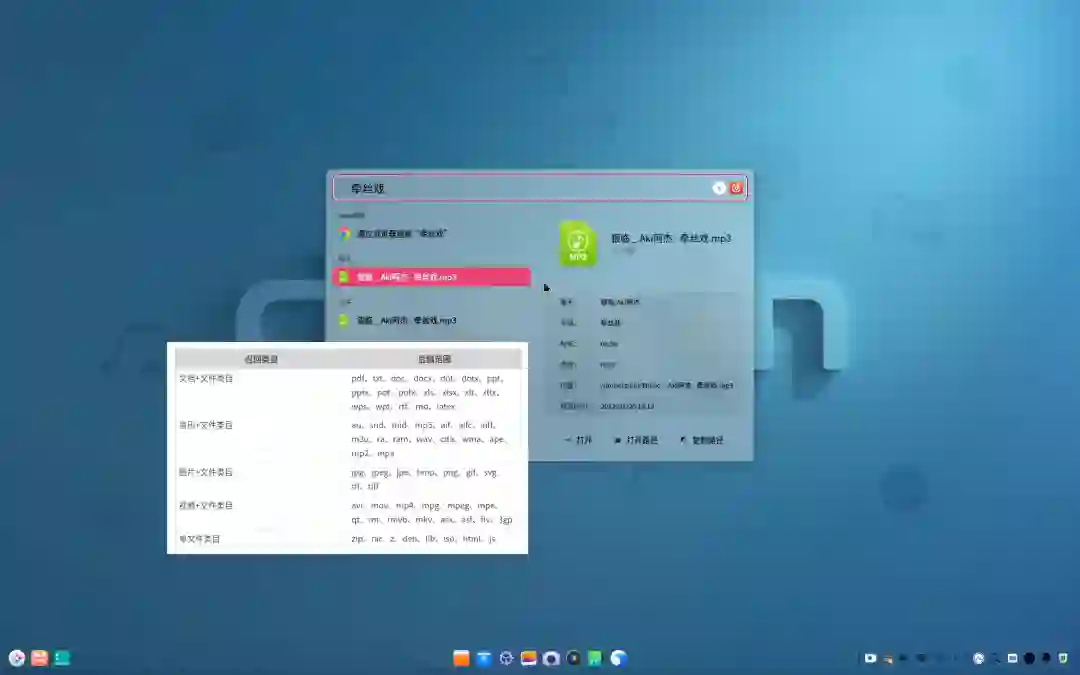
Task: Click the white camera-like tray icon
Action: pyautogui.click(x=871, y=658)
